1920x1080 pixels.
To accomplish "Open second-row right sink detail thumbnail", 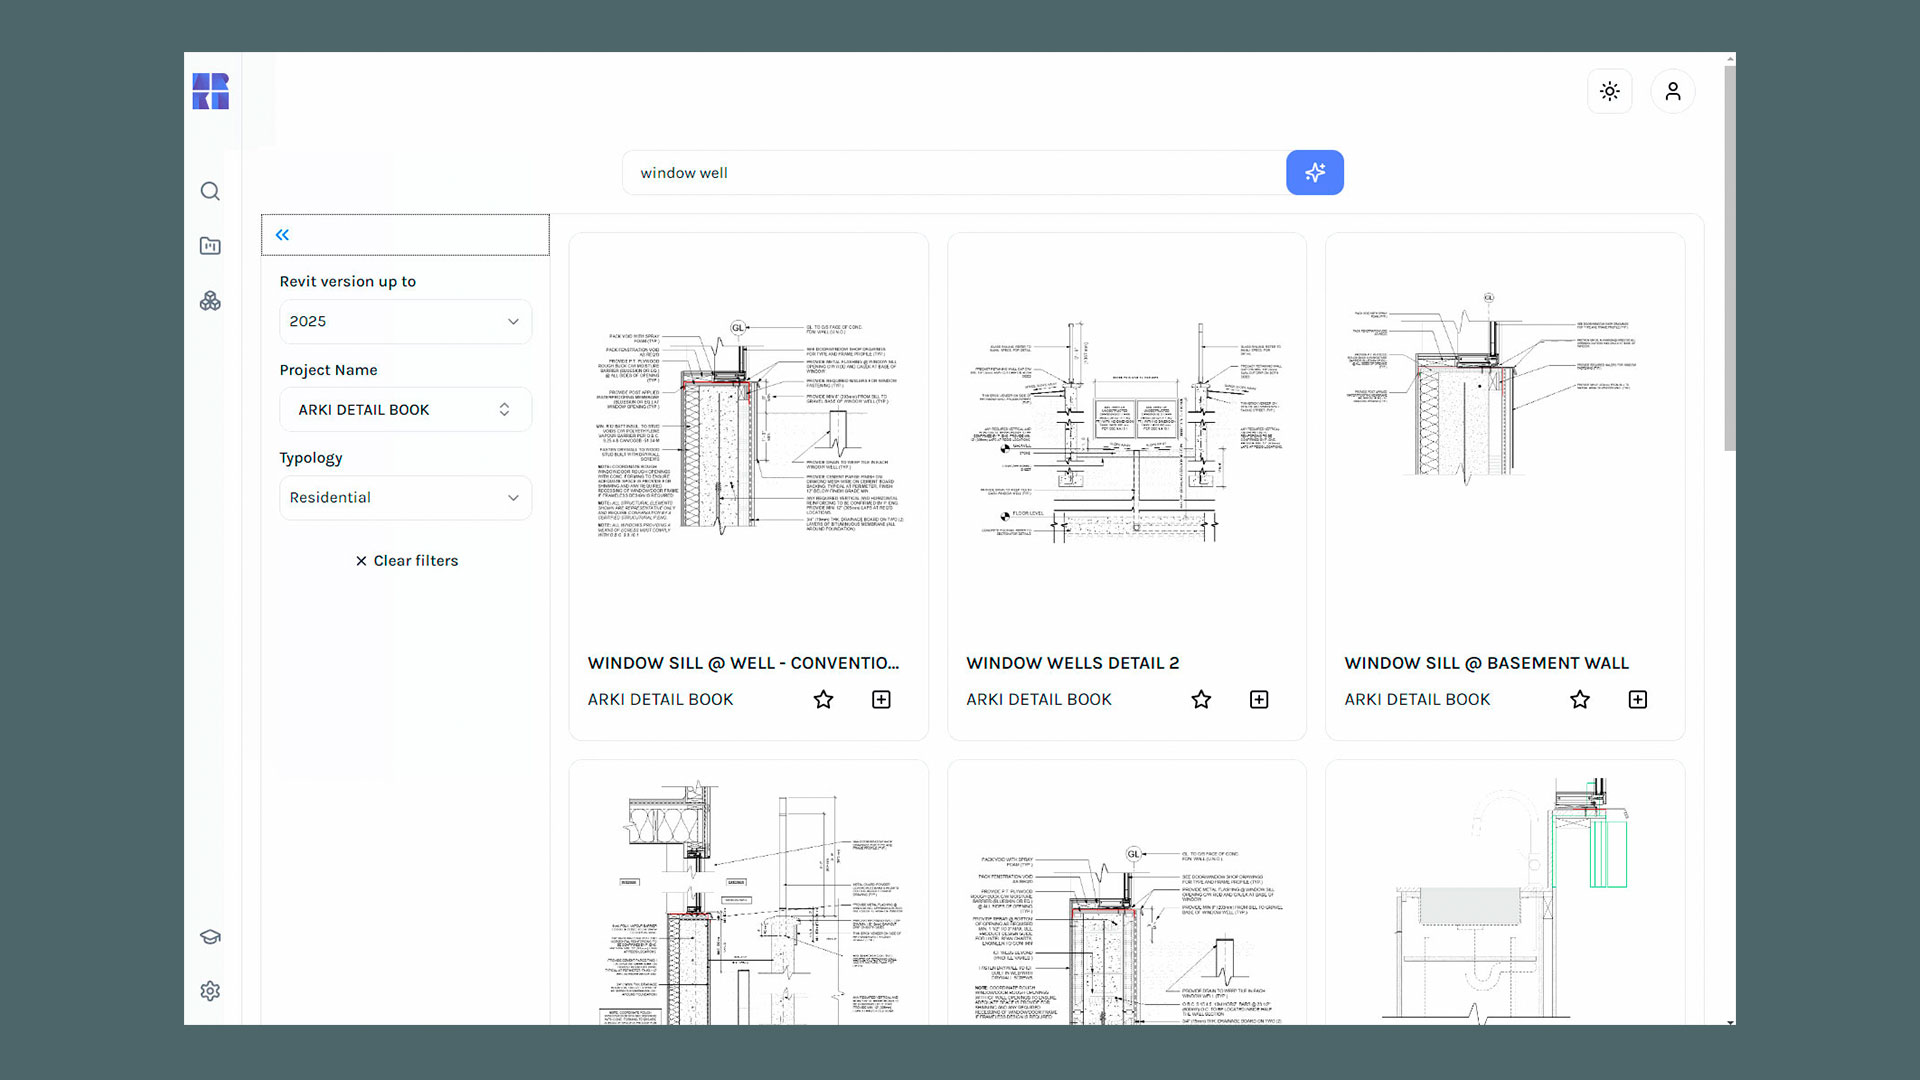I will pyautogui.click(x=1505, y=900).
